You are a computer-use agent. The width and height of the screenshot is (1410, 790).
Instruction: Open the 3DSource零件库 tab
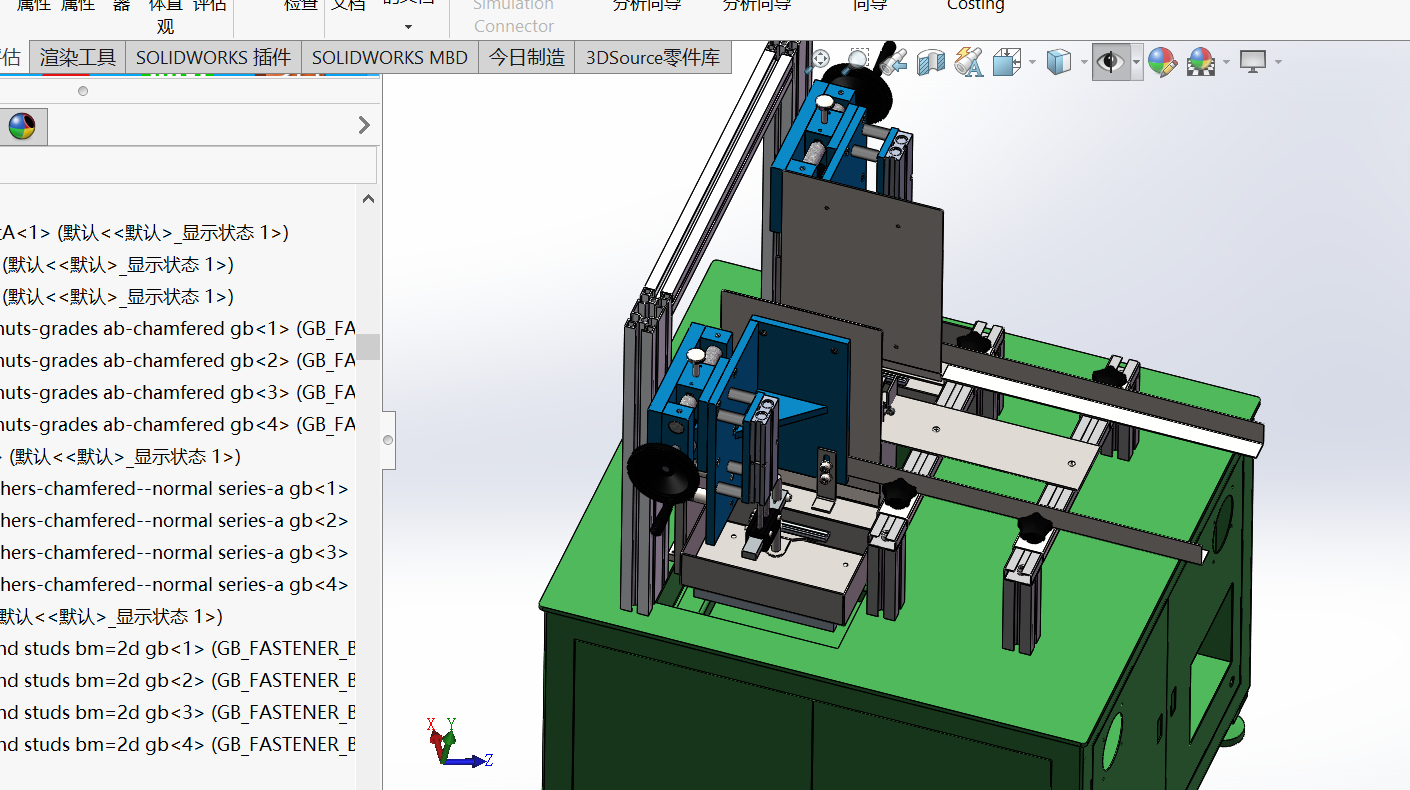click(x=653, y=57)
